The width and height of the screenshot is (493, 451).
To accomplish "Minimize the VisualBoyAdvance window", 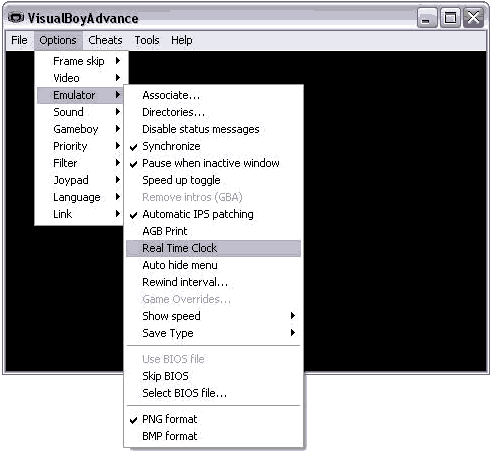I will (x=427, y=18).
